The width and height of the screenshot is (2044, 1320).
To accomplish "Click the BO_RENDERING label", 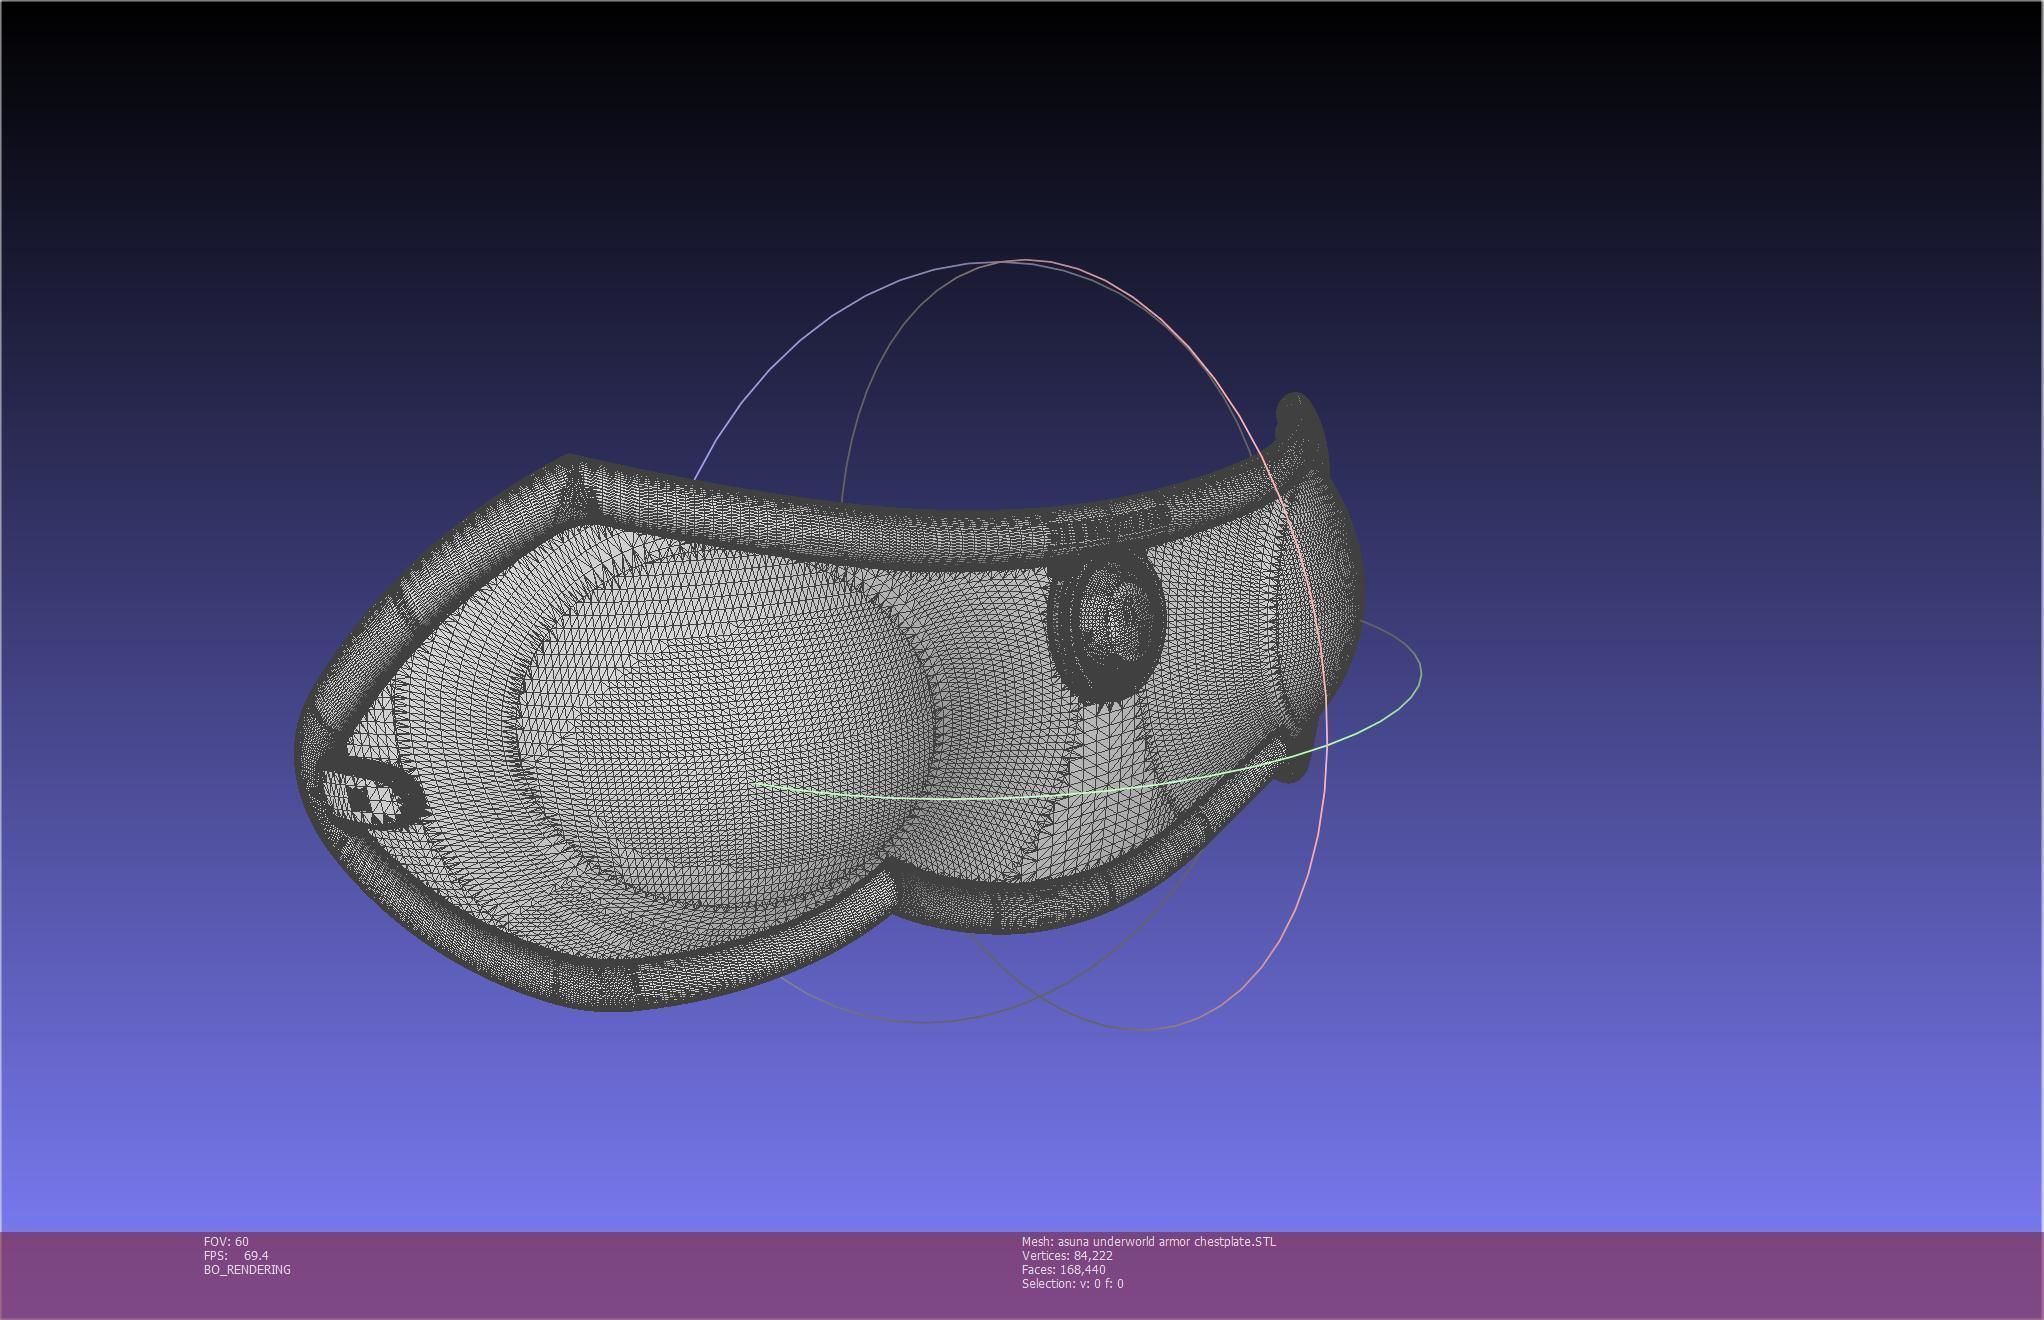I will pyautogui.click(x=247, y=1269).
